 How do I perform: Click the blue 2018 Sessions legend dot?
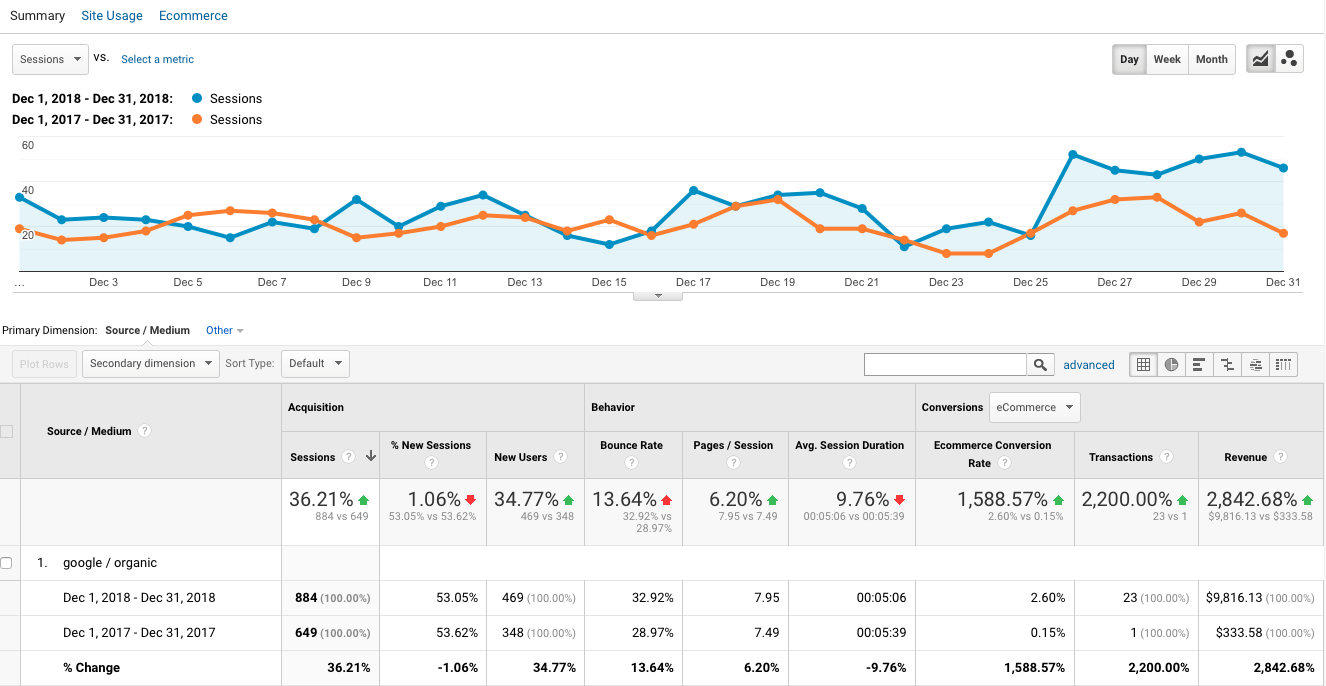[x=197, y=98]
